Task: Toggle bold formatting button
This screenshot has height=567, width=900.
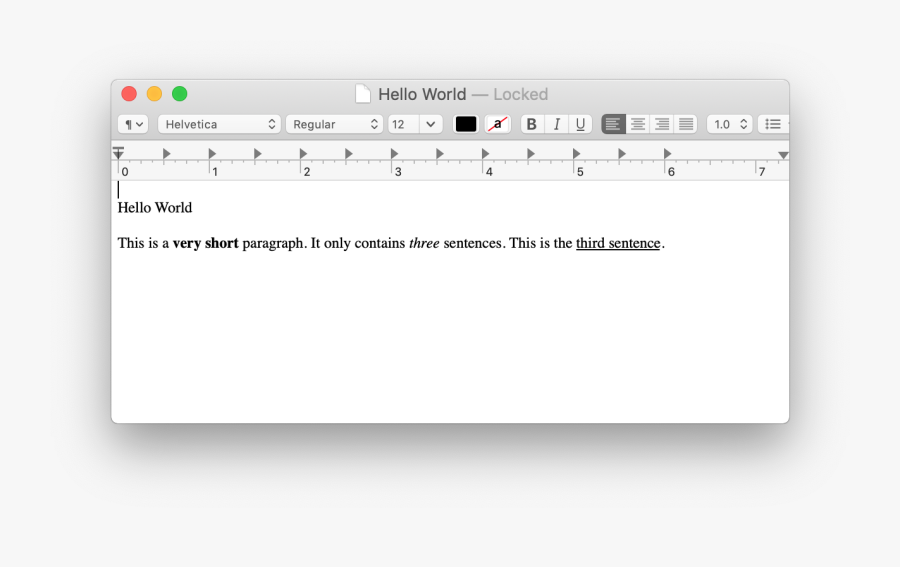Action: 532,124
